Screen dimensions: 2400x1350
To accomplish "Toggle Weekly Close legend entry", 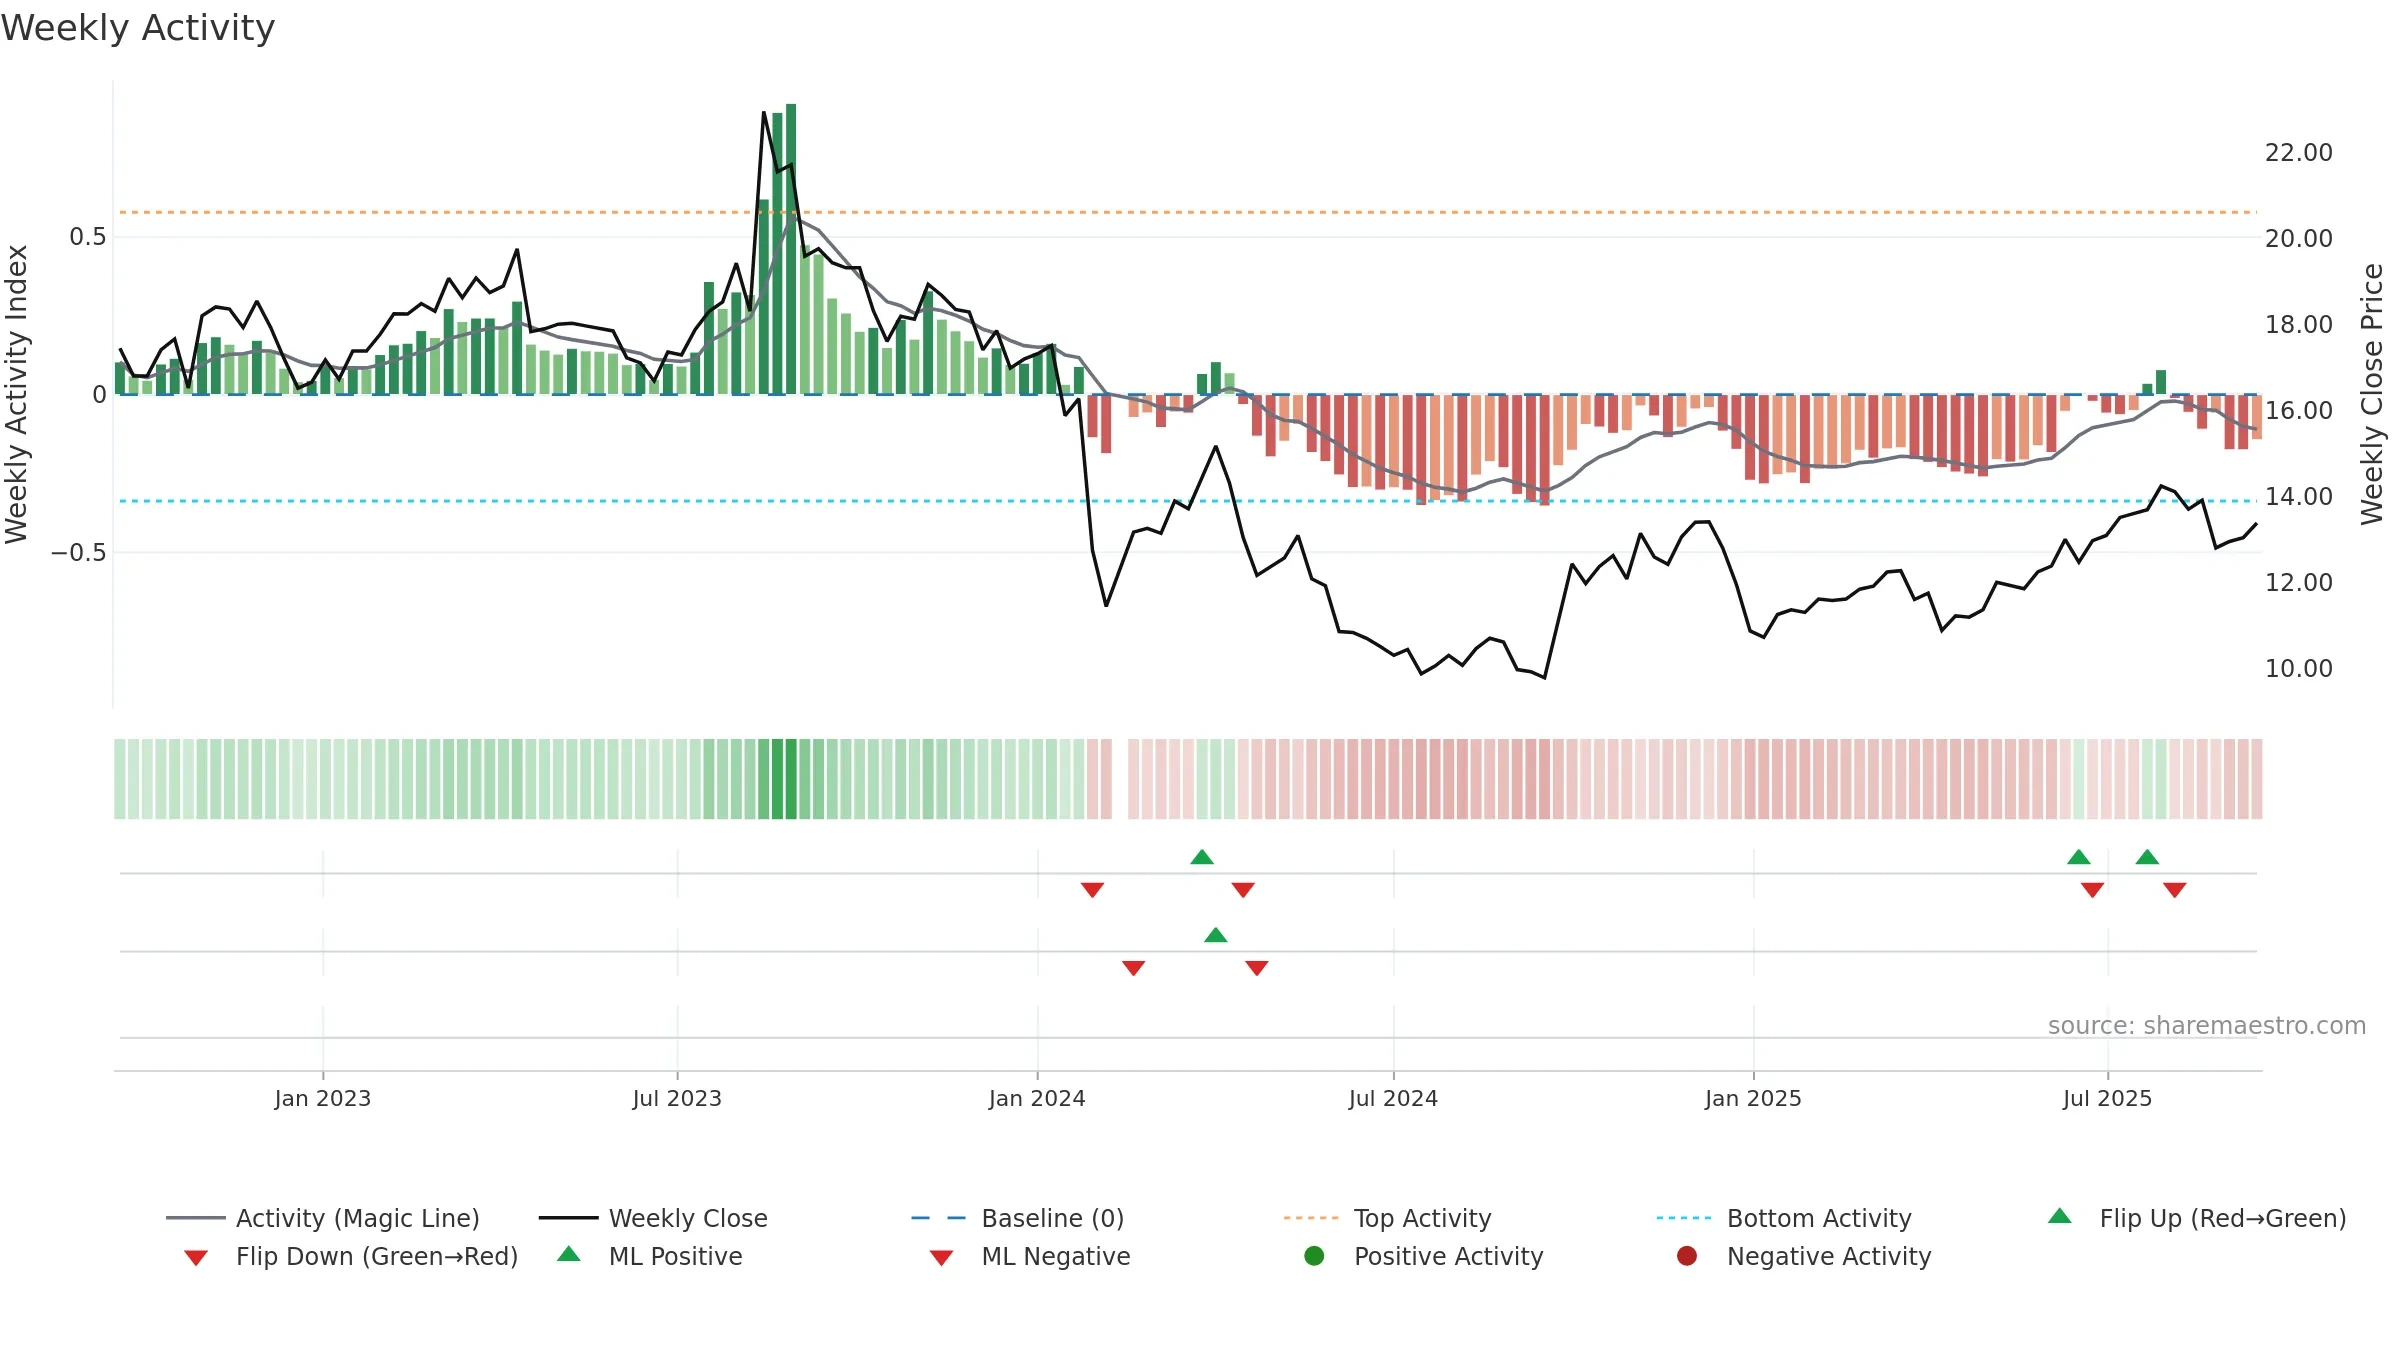I will (x=653, y=1218).
